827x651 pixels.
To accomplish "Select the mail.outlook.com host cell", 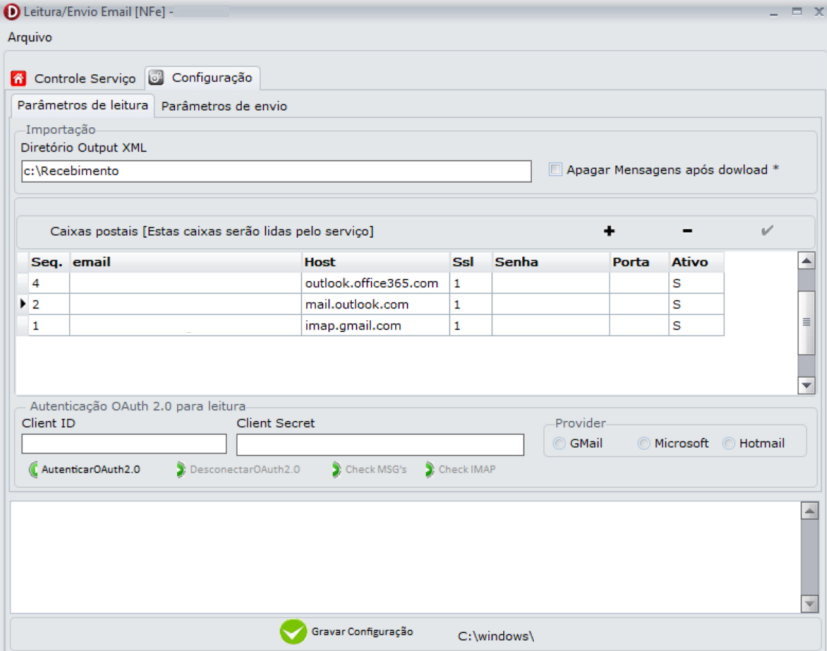I will tap(376, 304).
